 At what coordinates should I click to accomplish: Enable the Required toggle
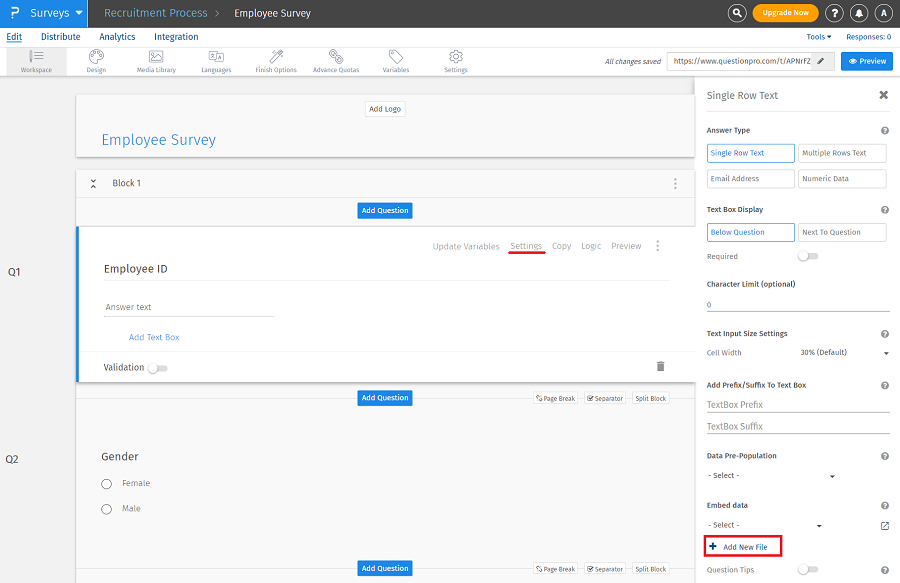point(807,256)
